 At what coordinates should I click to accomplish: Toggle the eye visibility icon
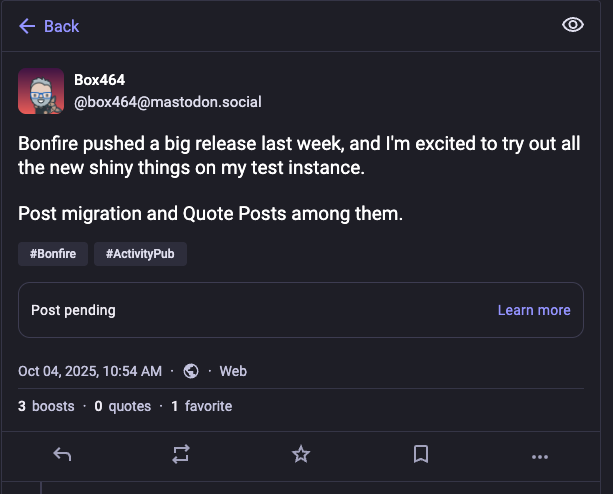[x=573, y=26]
